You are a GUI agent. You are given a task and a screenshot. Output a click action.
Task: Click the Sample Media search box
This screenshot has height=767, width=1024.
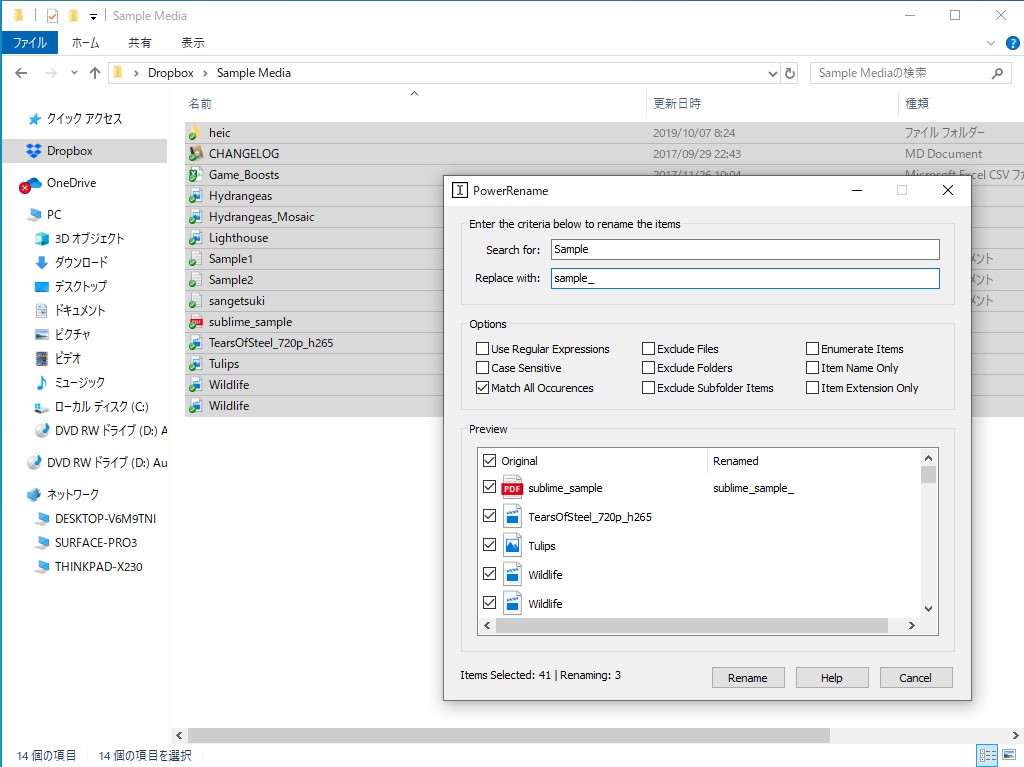[x=910, y=73]
